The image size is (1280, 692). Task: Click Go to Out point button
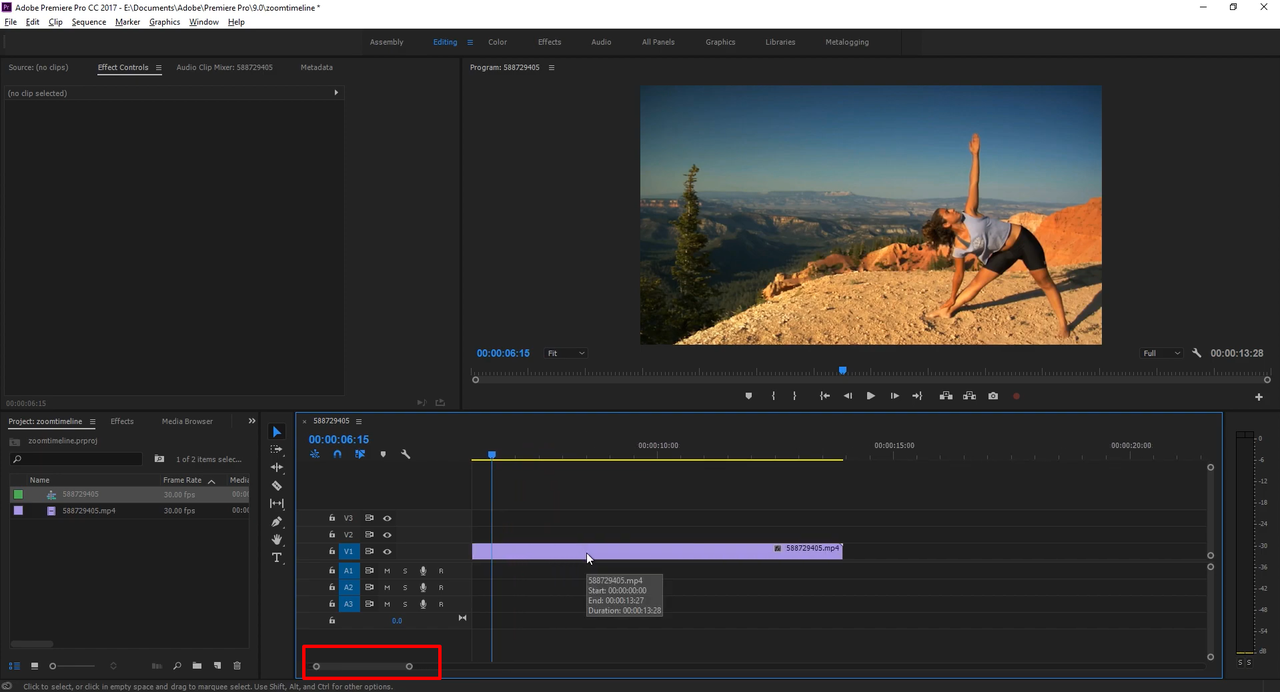917,396
